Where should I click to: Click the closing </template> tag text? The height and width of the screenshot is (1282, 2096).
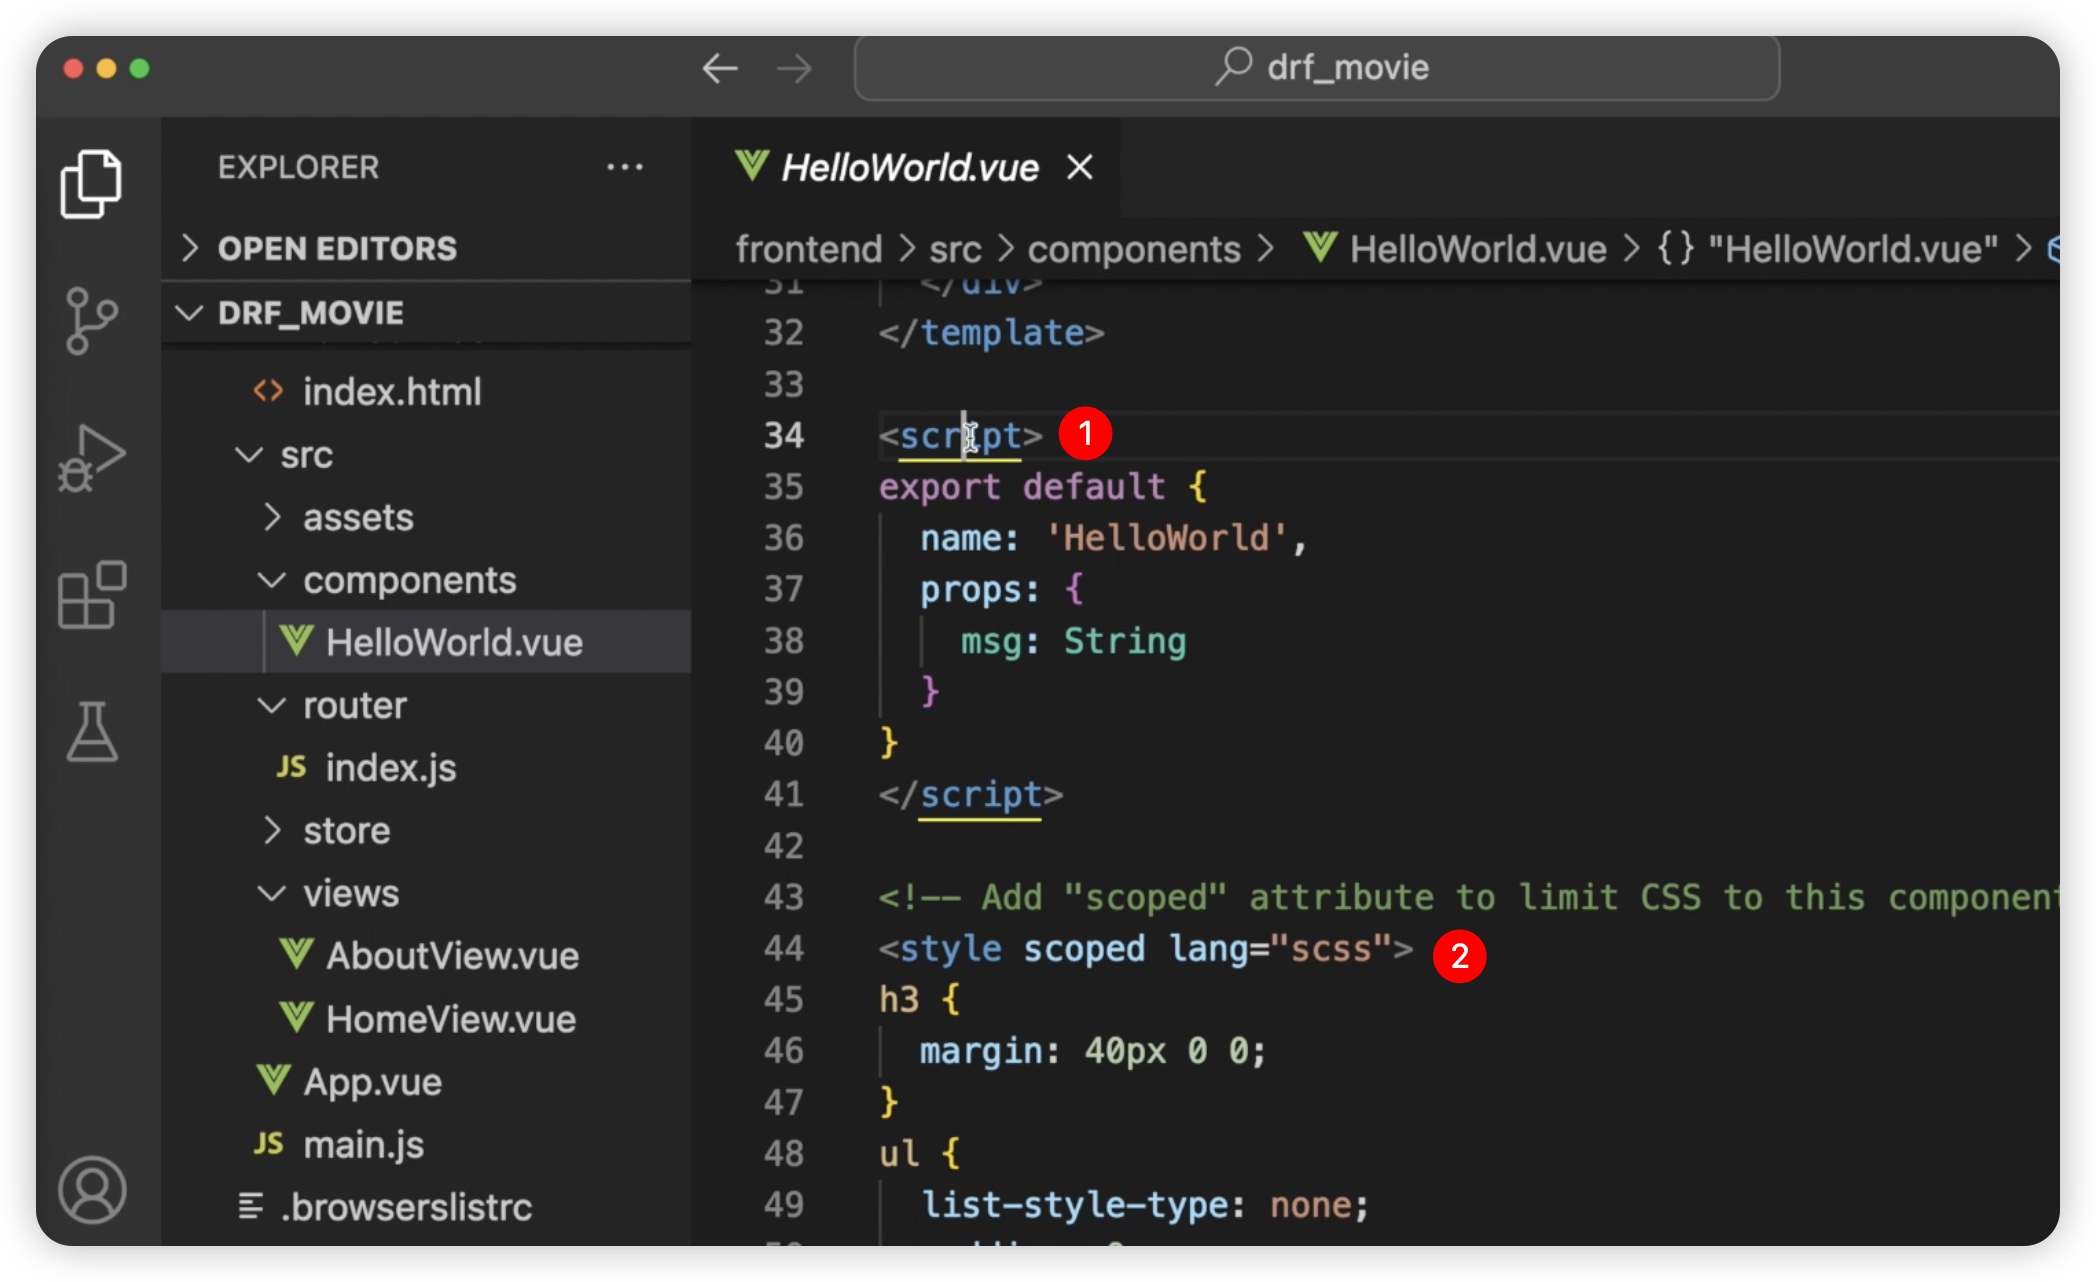(991, 332)
